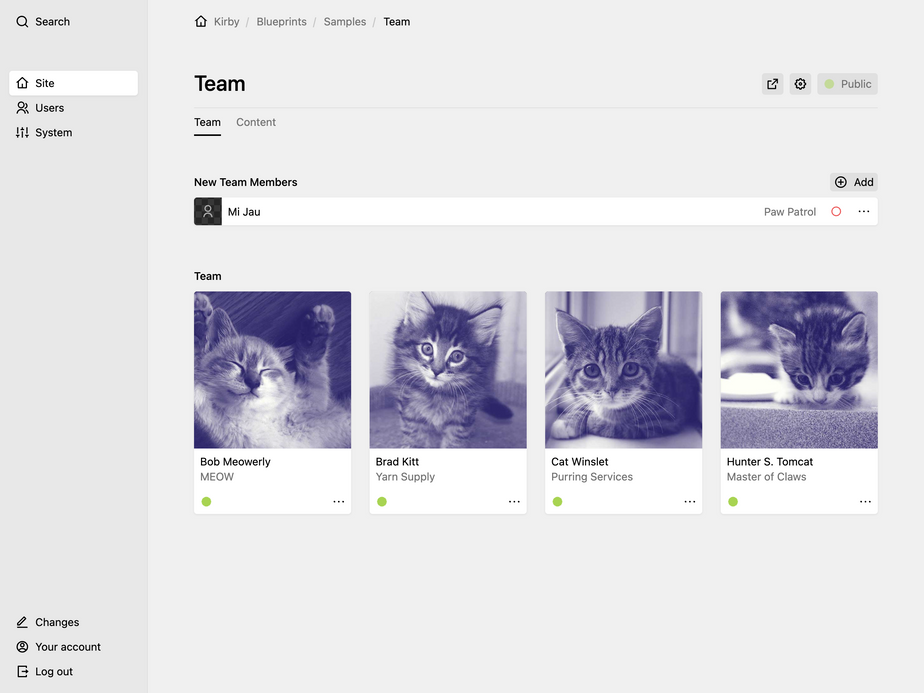Open the Cat Winslet kitten thumbnail
This screenshot has height=693, width=924.
coord(623,370)
